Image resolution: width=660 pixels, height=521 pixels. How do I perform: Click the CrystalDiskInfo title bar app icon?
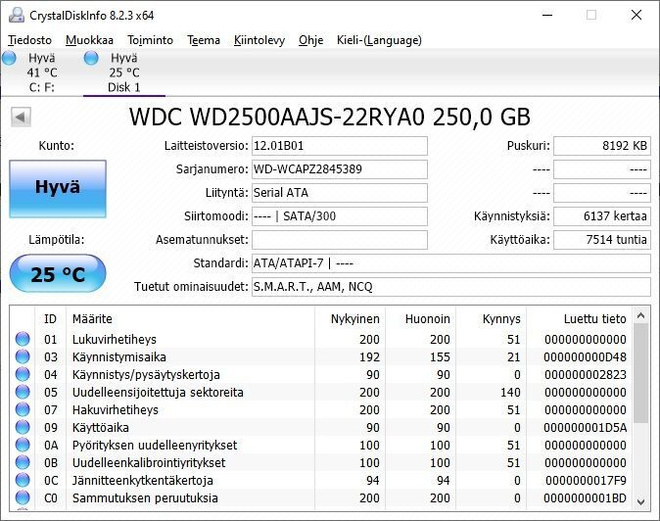[16, 15]
